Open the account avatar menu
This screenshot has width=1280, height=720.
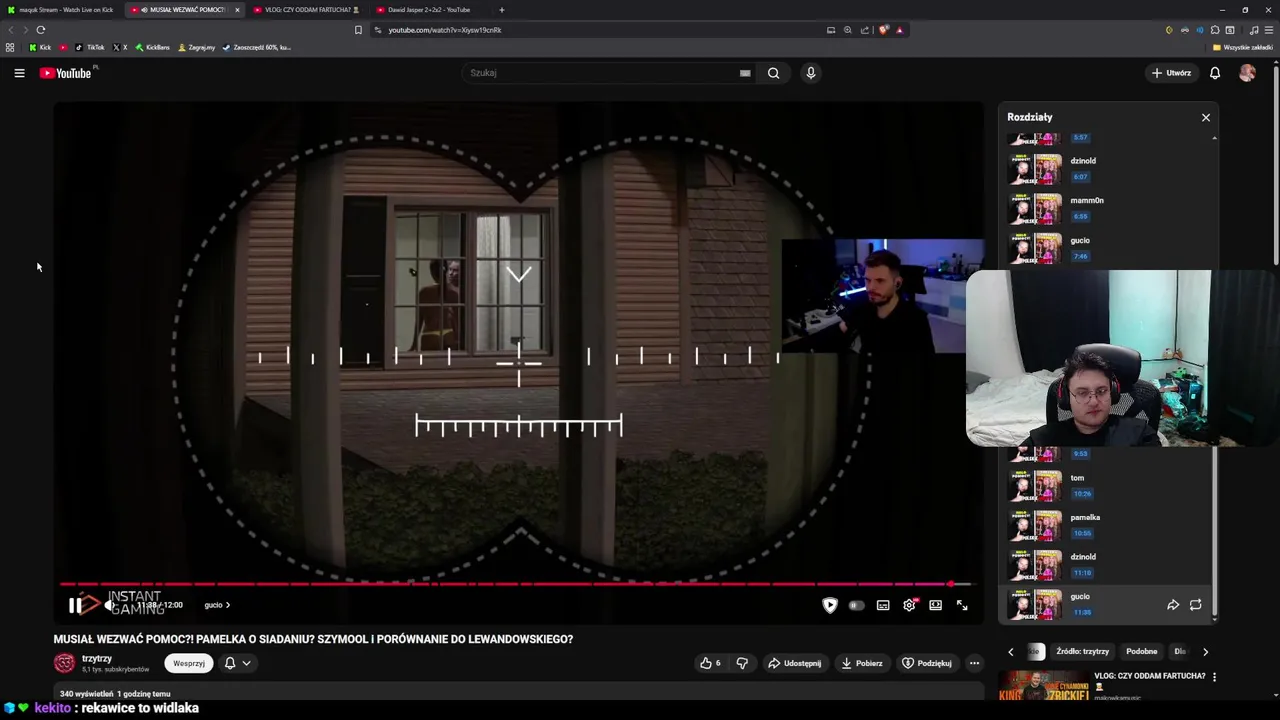[1247, 73]
